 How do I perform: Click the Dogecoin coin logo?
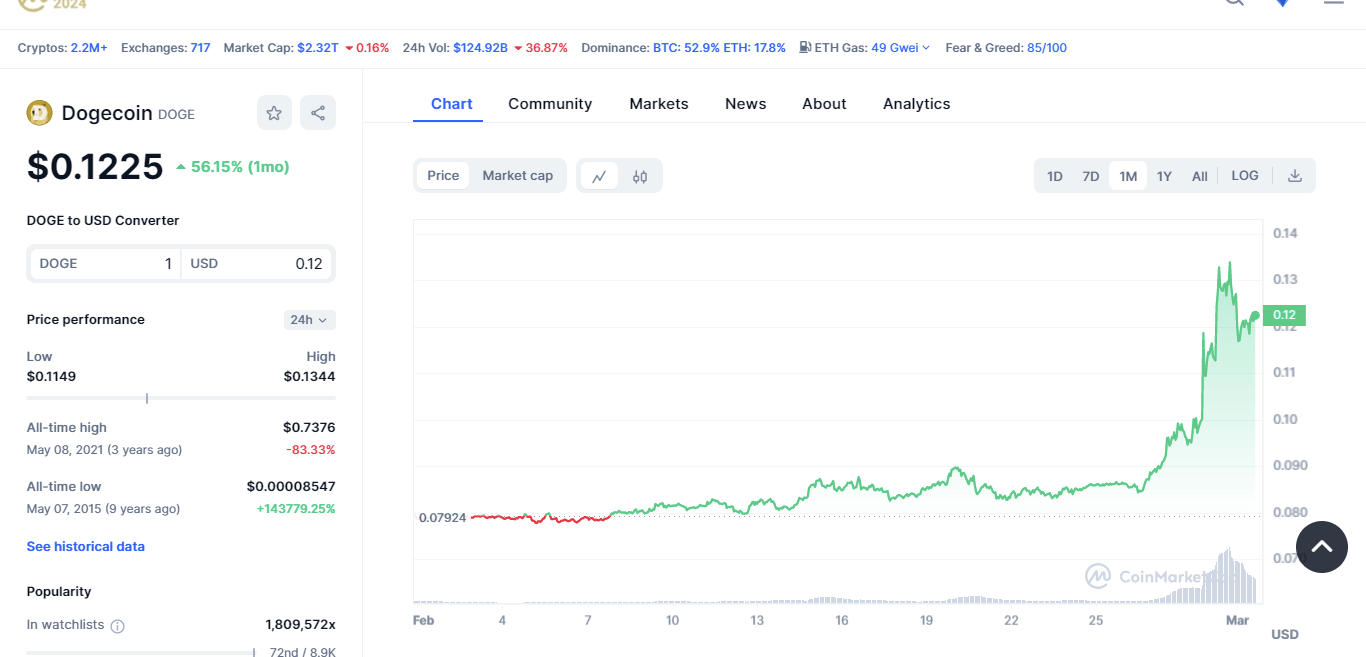(x=39, y=113)
